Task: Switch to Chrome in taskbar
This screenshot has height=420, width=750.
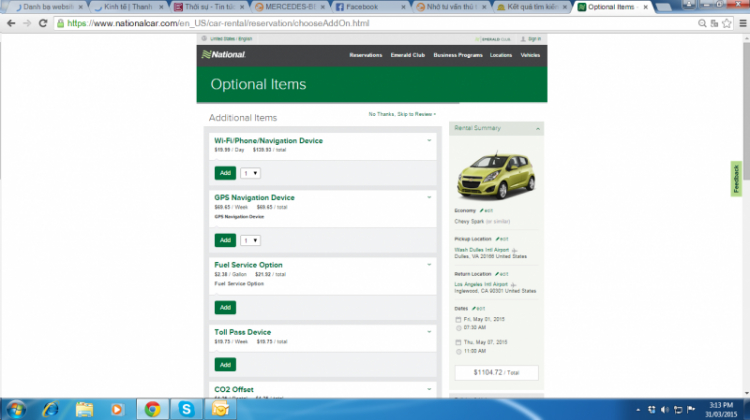Action: pos(153,409)
